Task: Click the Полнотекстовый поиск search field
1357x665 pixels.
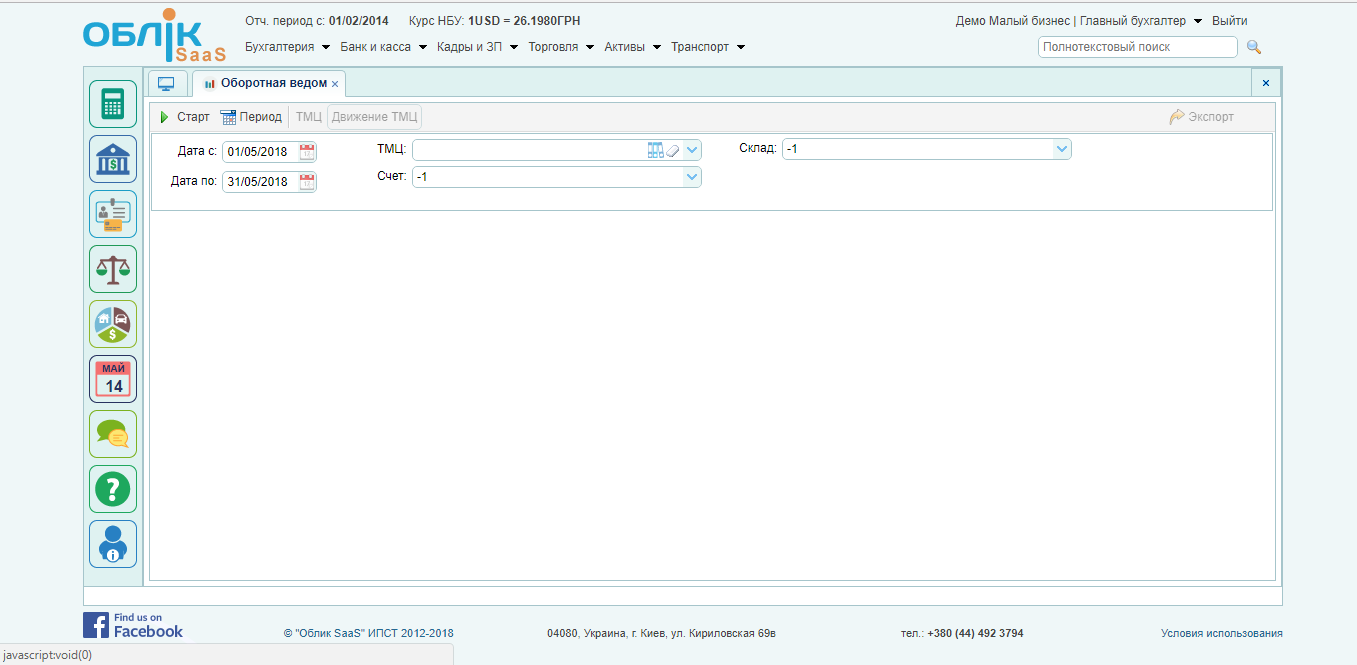Action: tap(1137, 47)
